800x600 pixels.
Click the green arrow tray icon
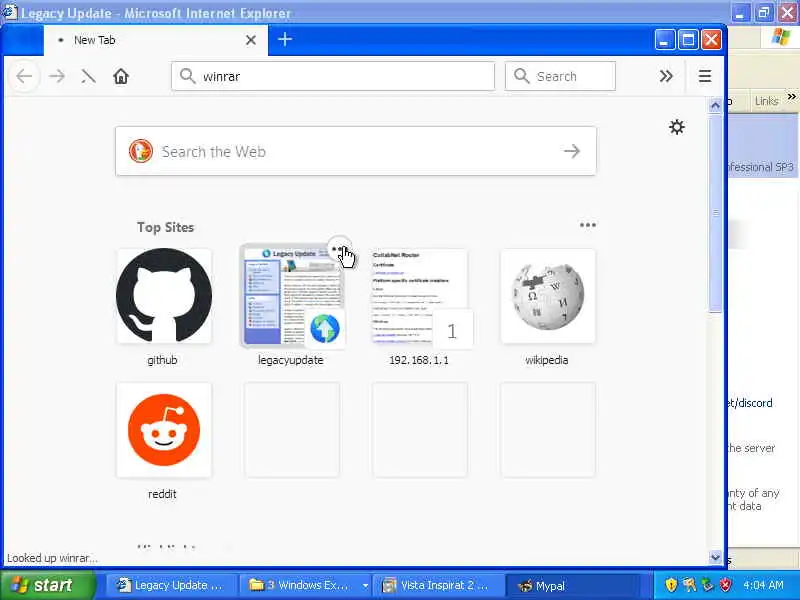[x=707, y=585]
